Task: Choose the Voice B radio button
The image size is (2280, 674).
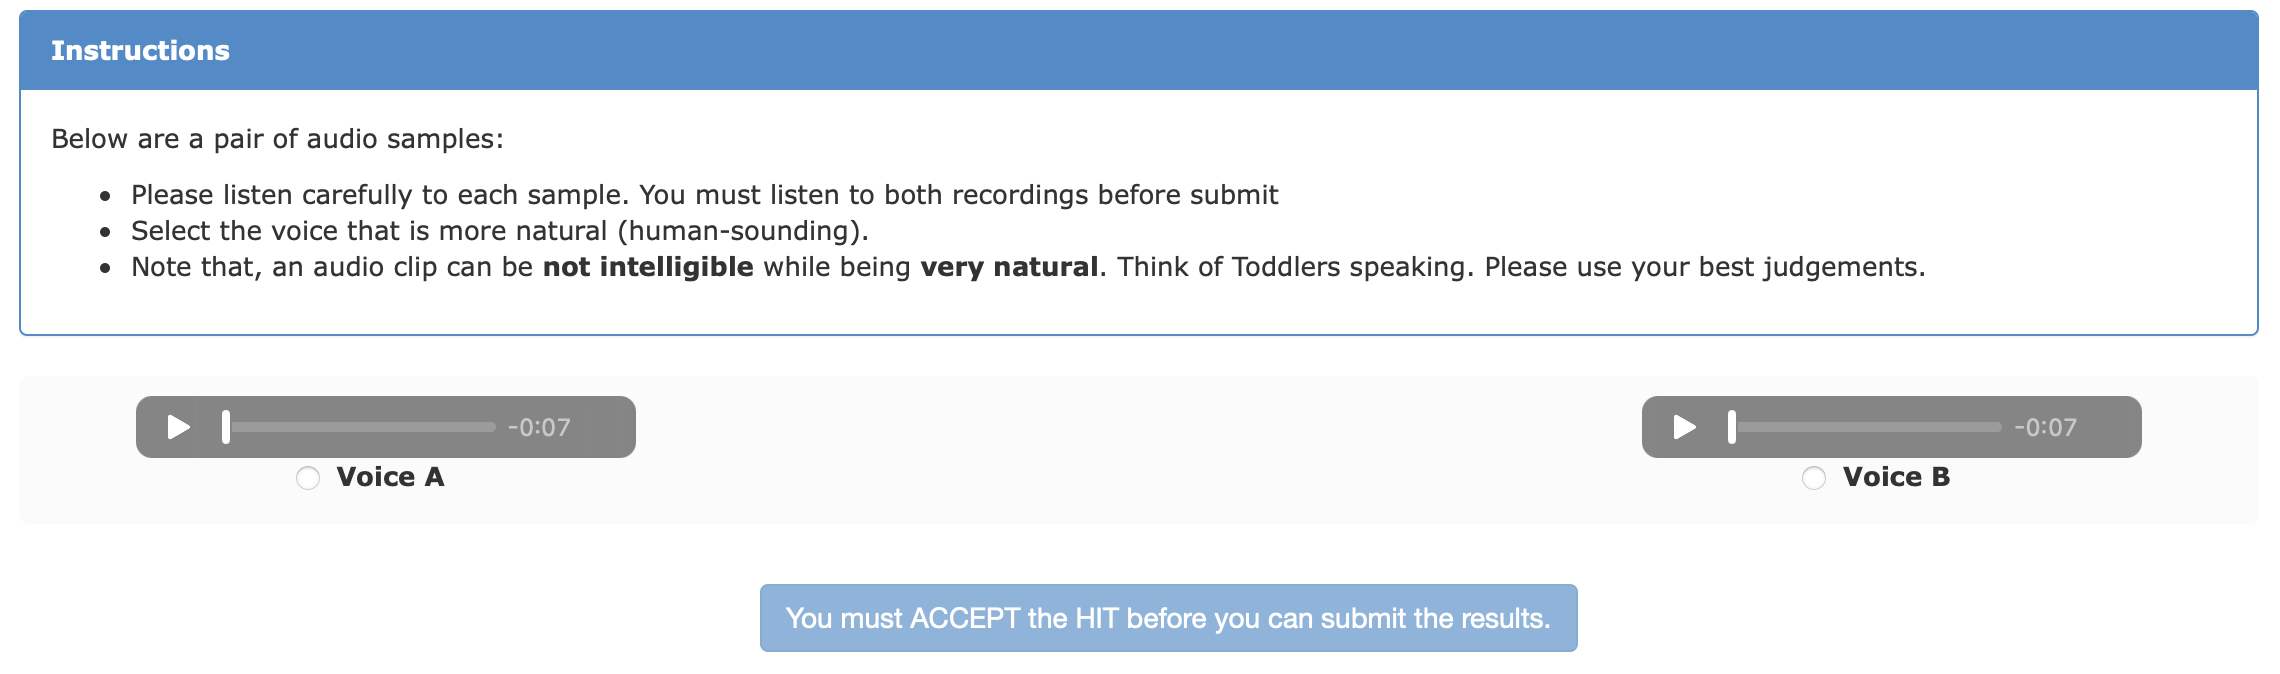Action: click(1814, 478)
